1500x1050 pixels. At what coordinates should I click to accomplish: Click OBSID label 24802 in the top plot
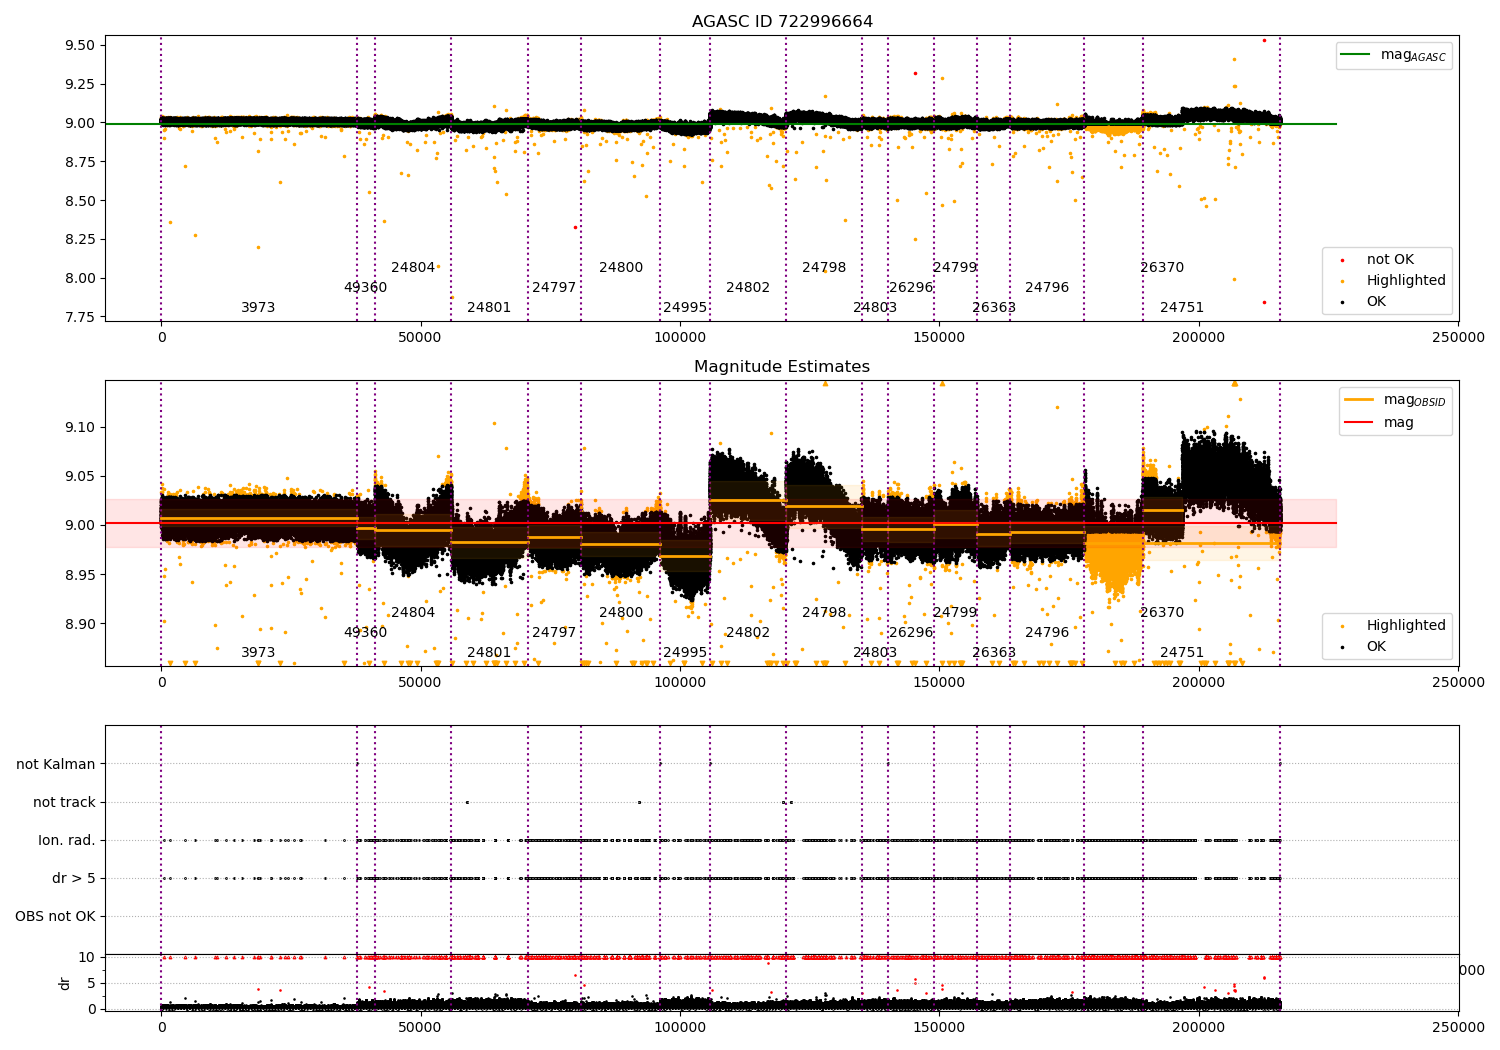[x=748, y=288]
